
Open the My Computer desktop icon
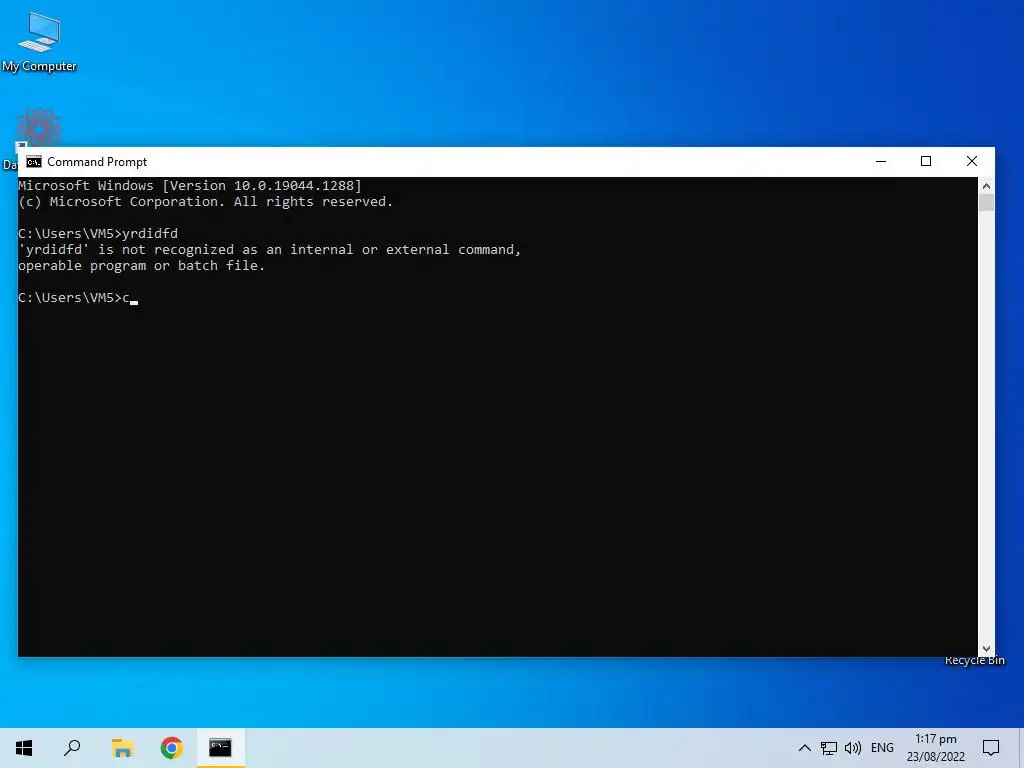click(39, 41)
